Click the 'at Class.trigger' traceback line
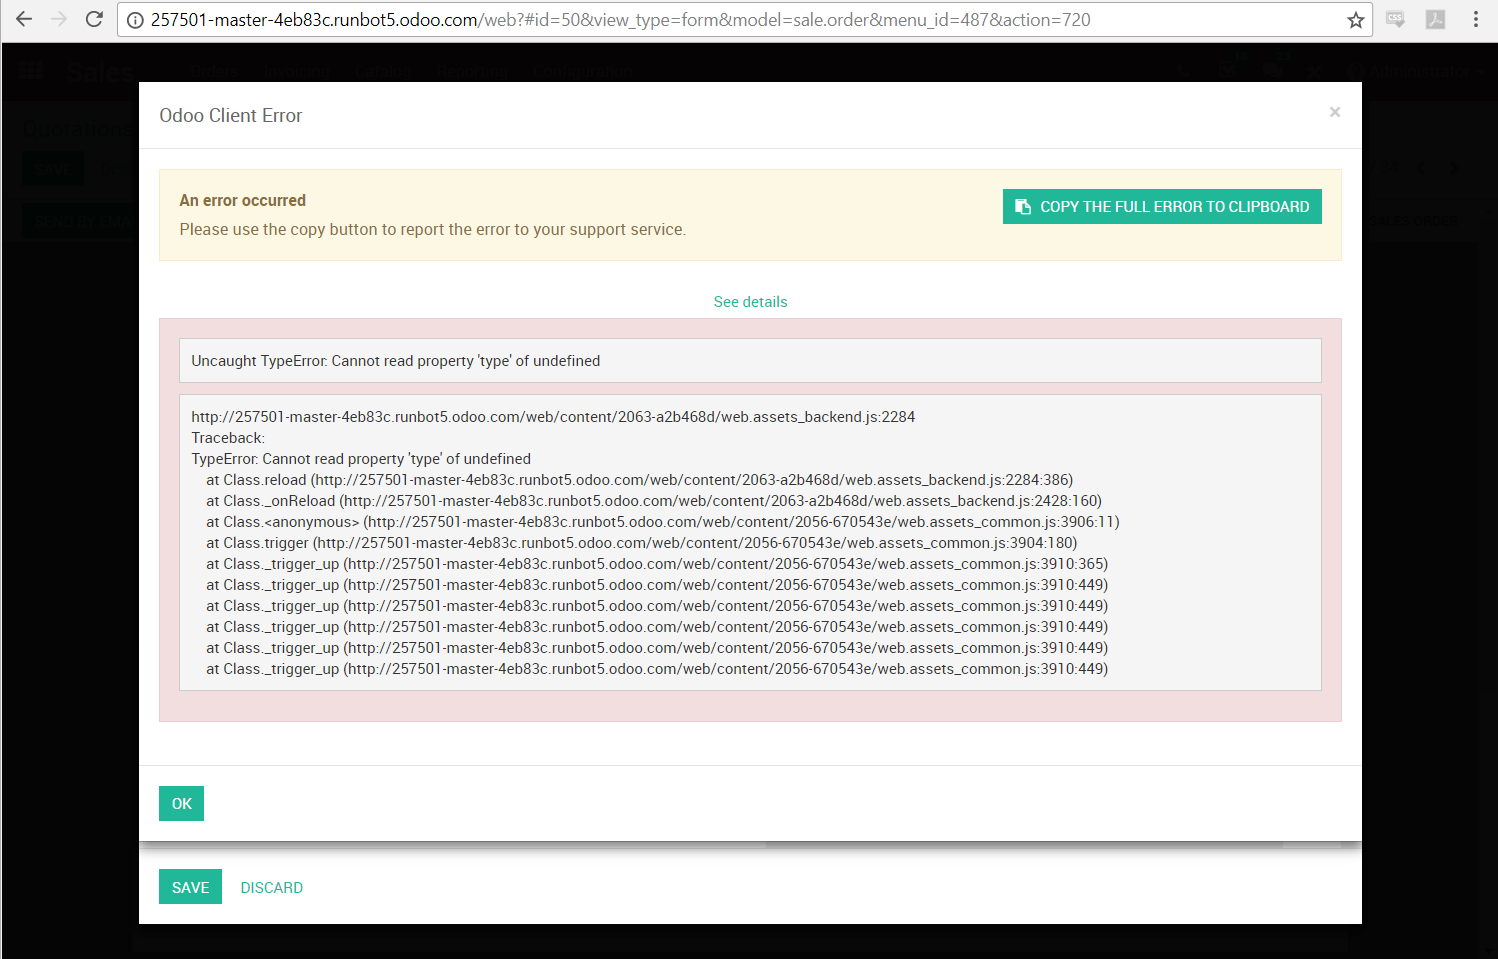 coord(642,543)
